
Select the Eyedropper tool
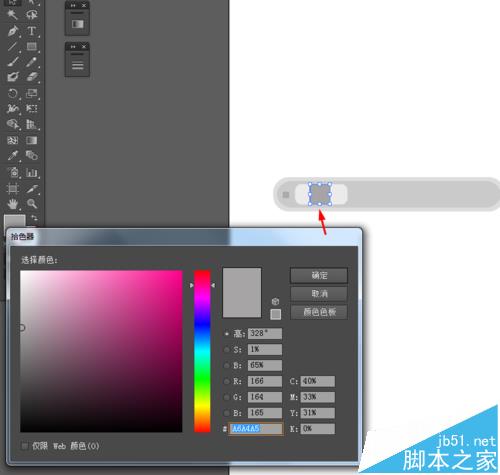[13, 156]
